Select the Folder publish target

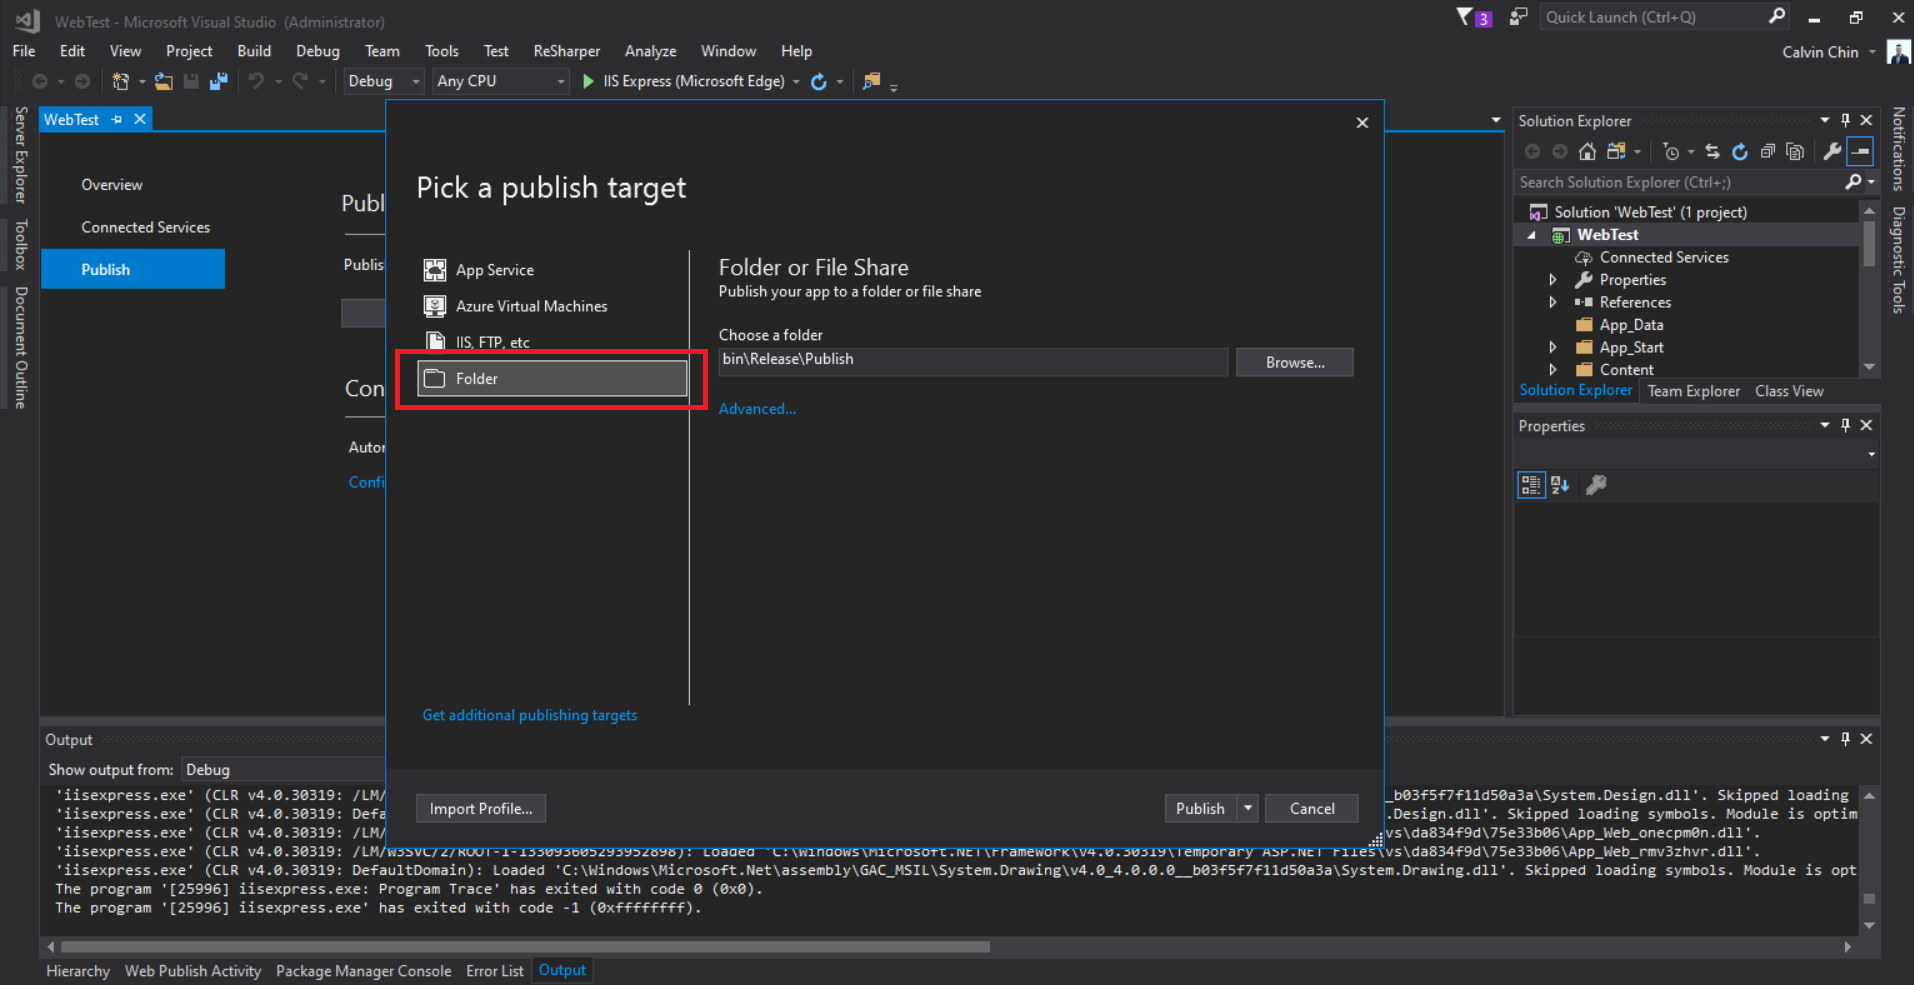552,378
